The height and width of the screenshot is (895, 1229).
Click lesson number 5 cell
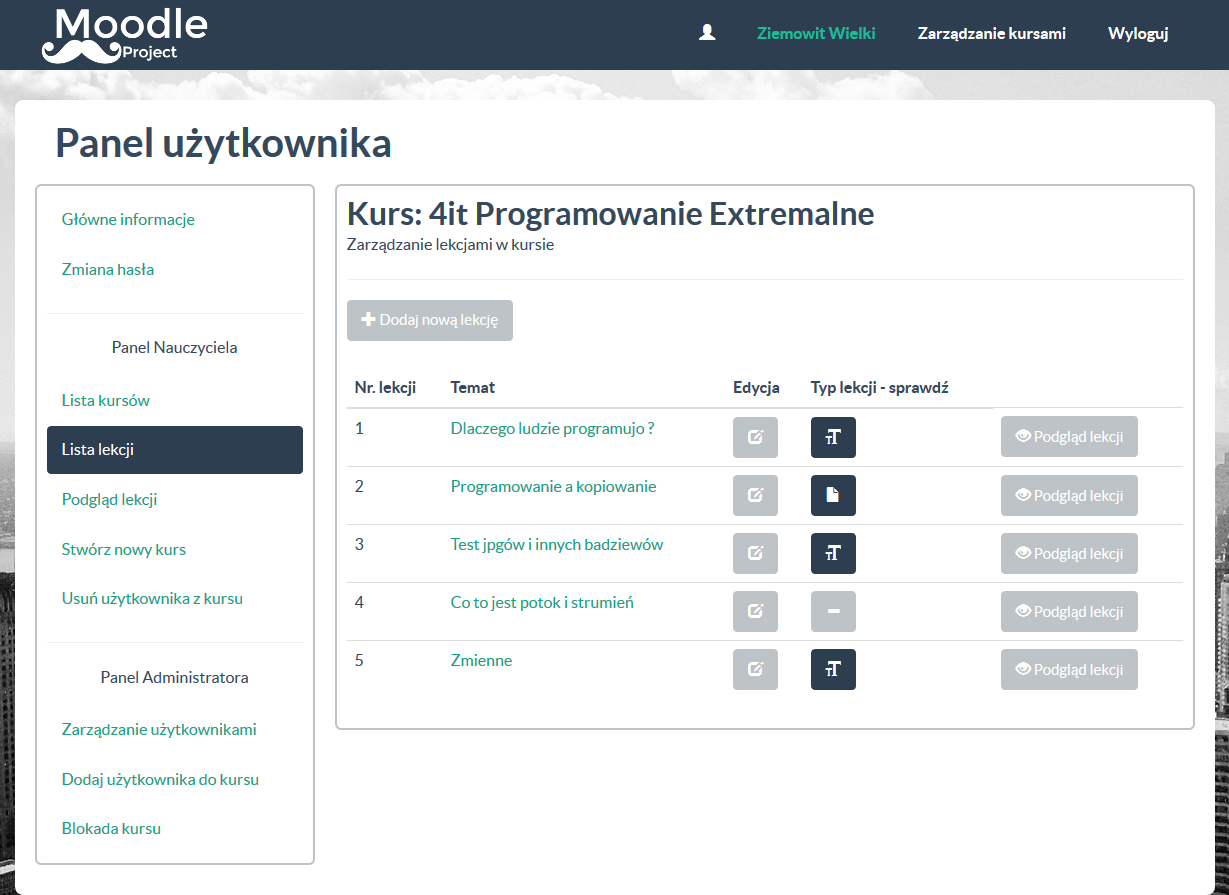click(359, 660)
